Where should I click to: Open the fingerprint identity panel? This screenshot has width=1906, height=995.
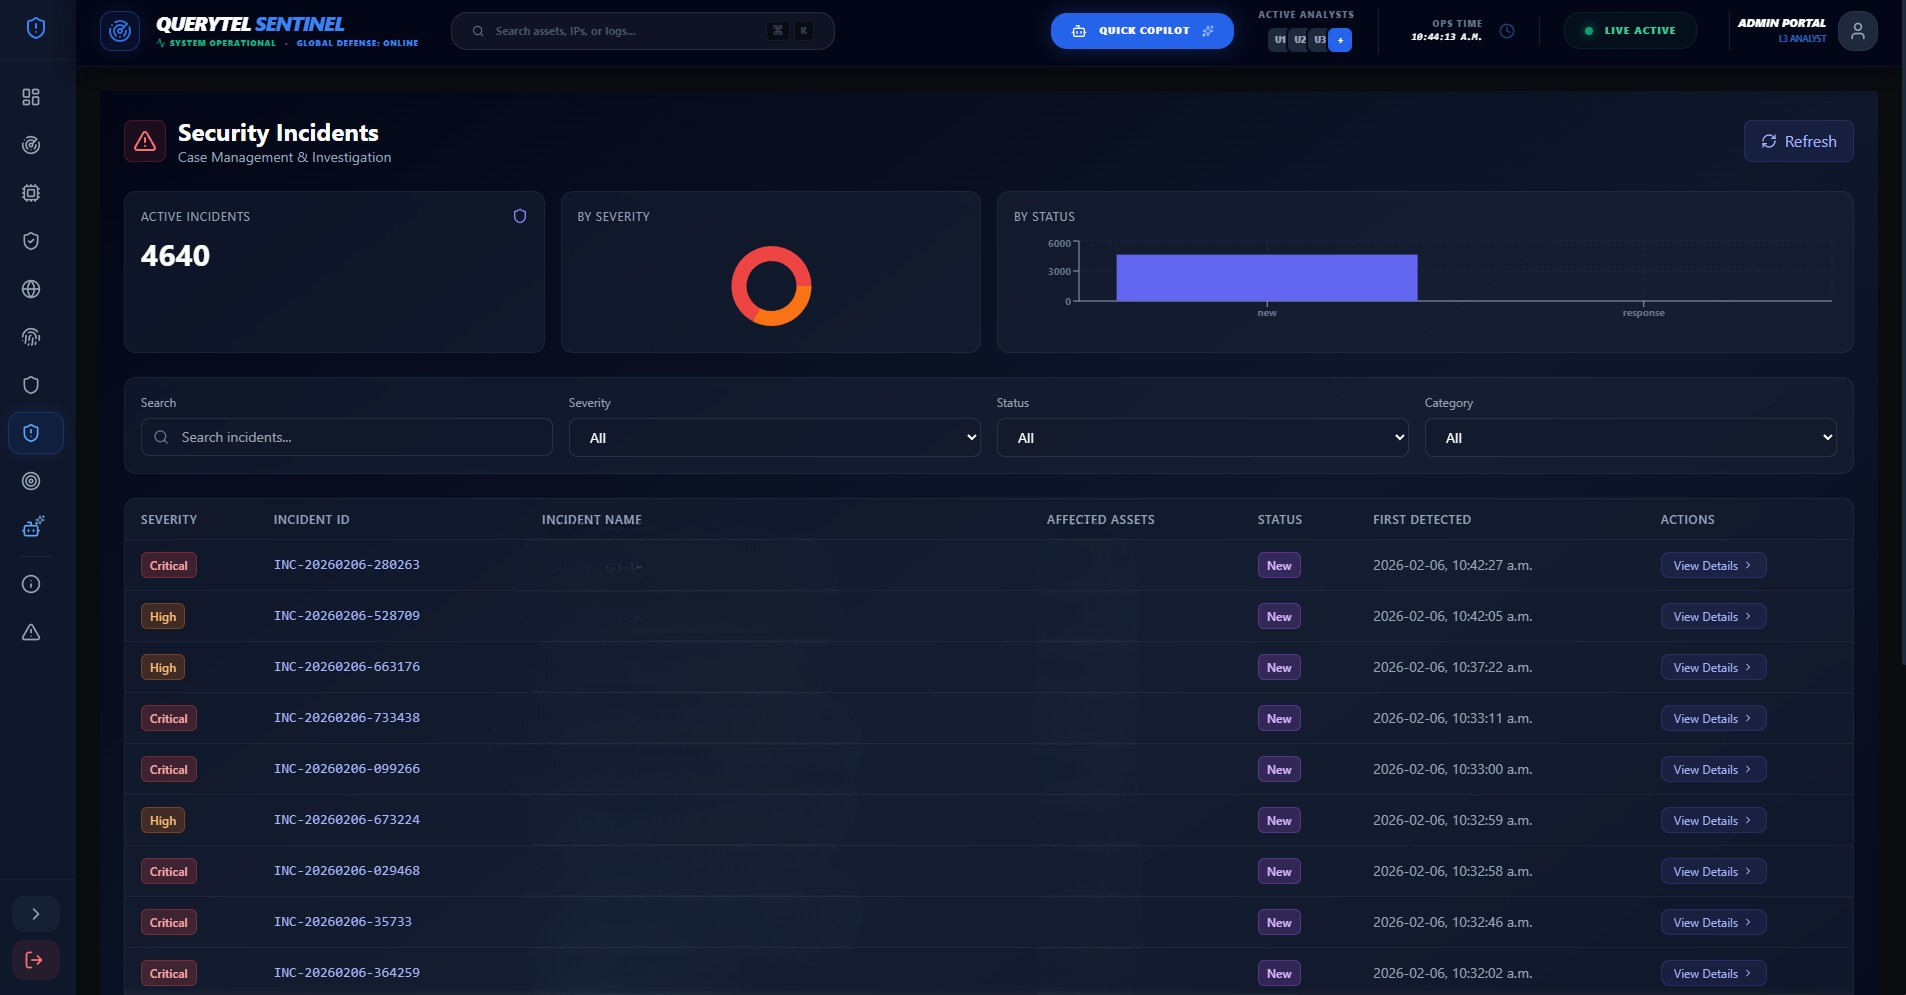click(x=32, y=337)
